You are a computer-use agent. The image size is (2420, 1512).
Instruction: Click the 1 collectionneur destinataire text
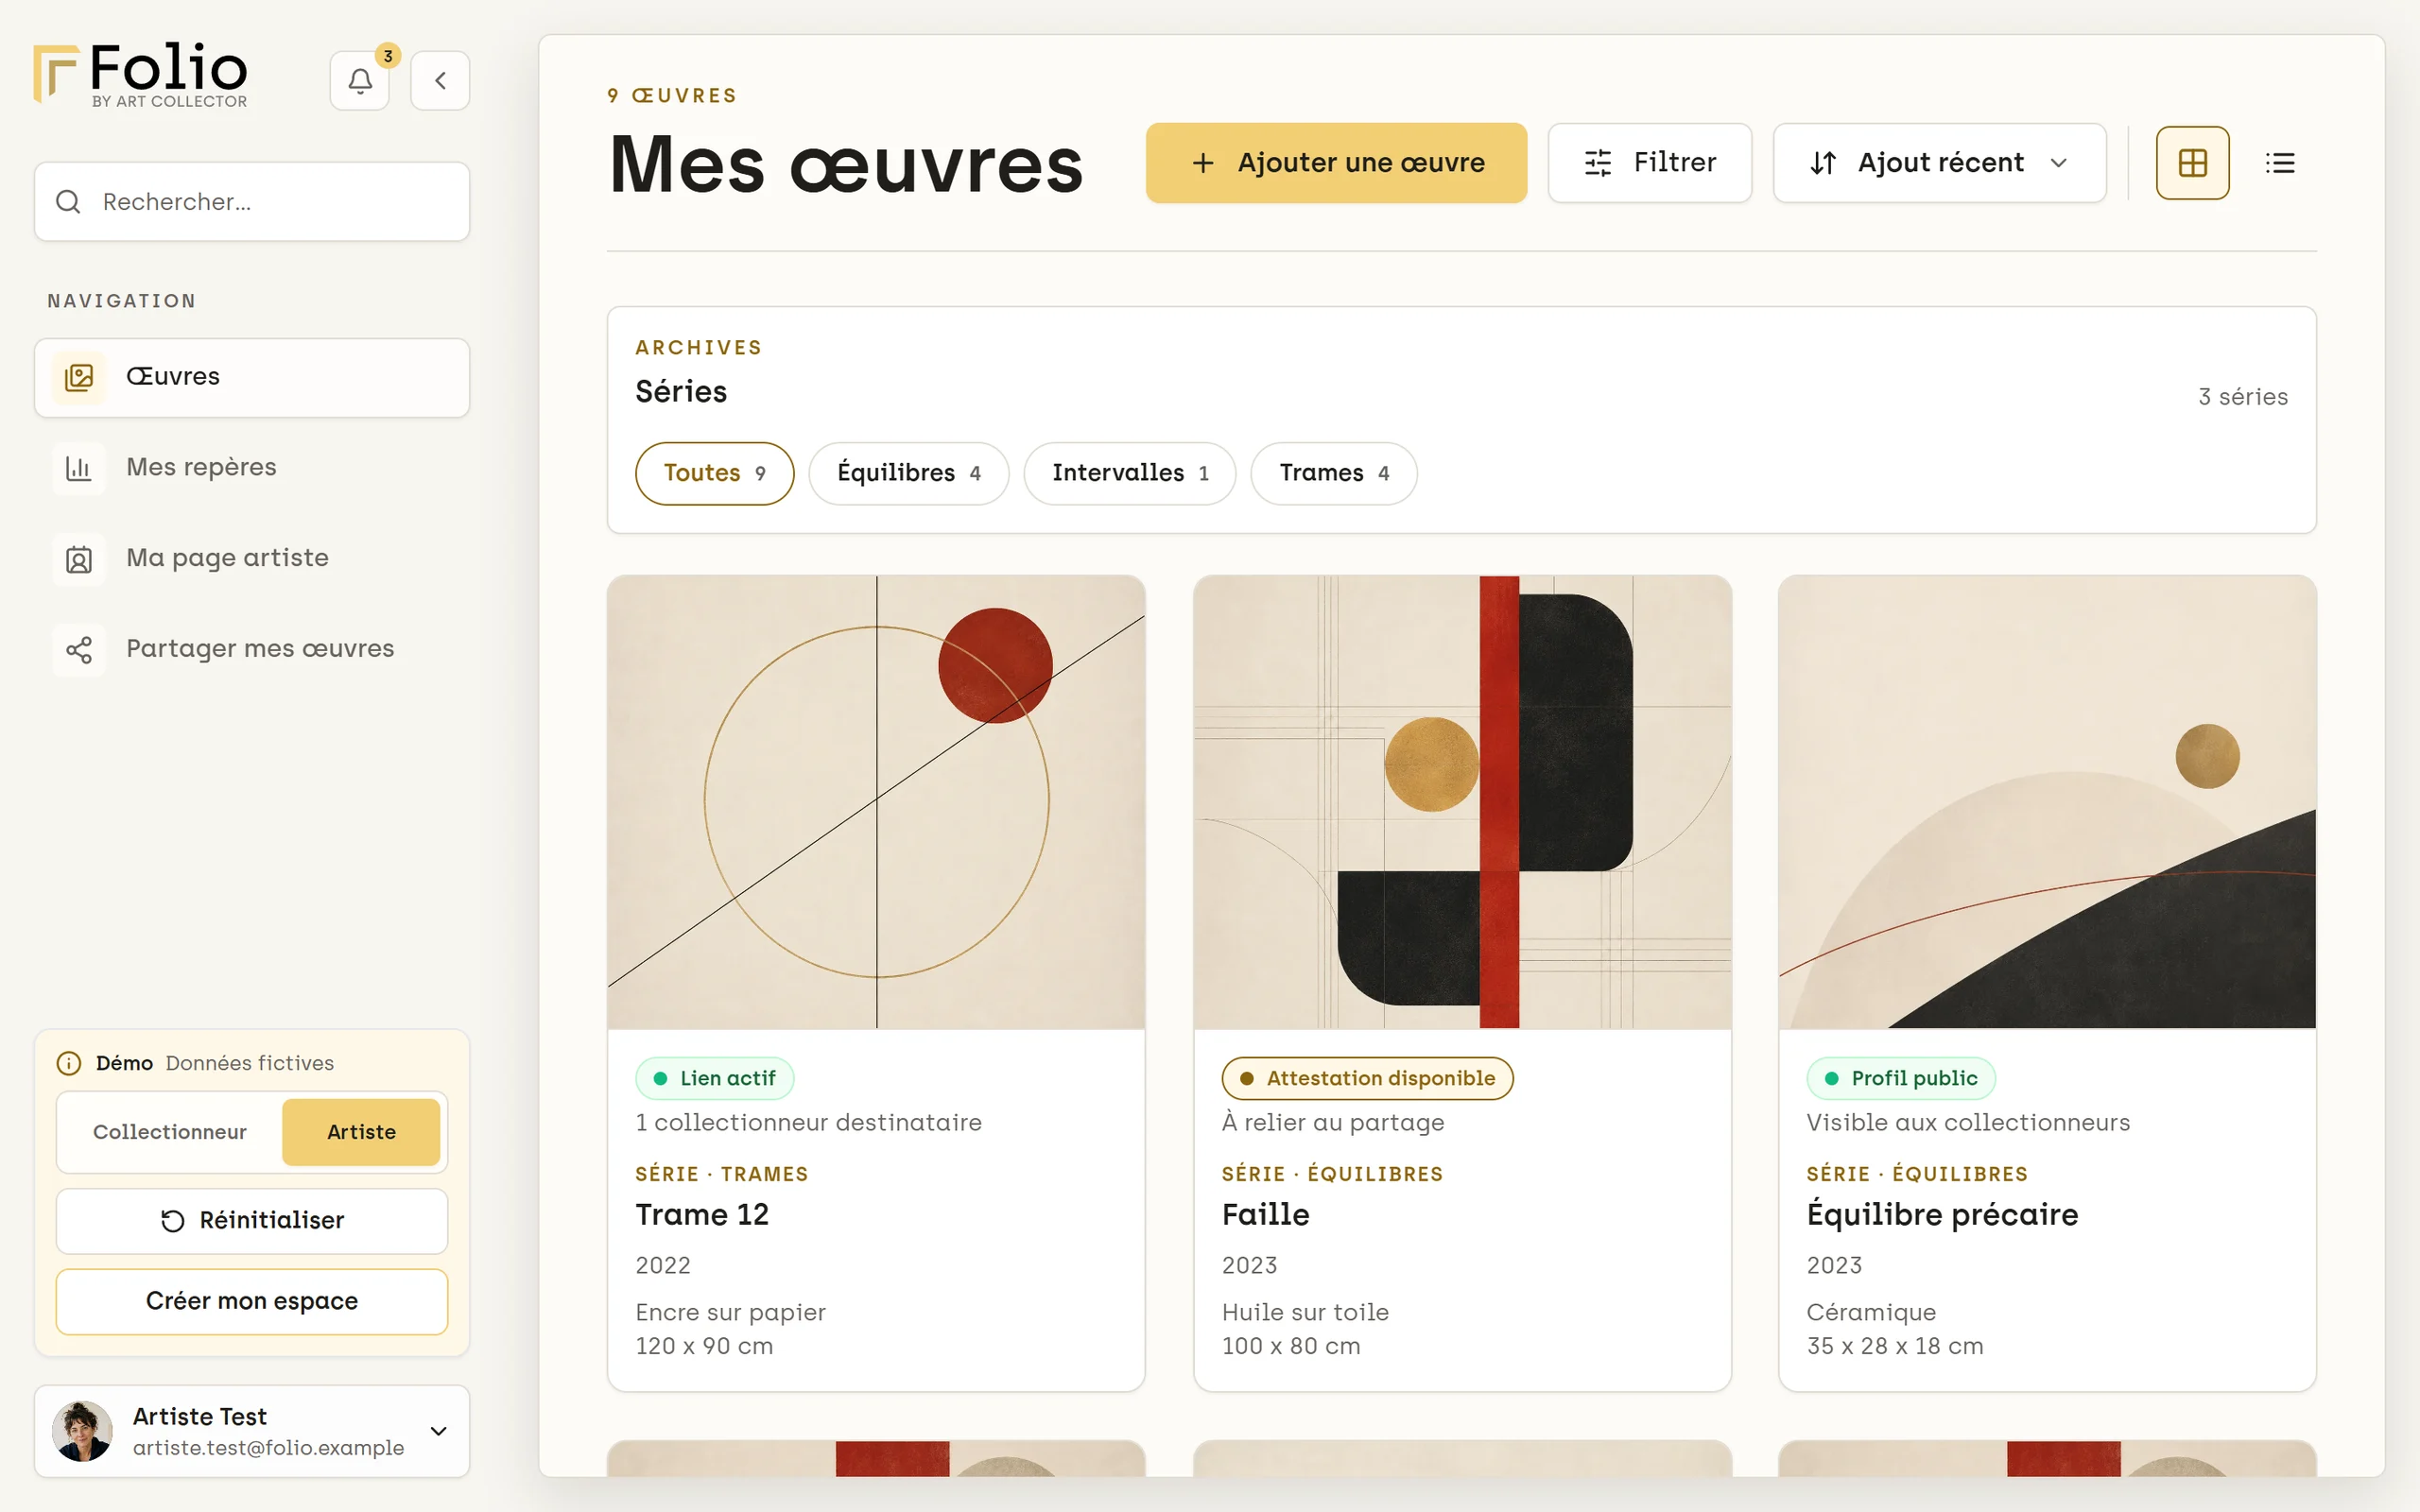[808, 1123]
